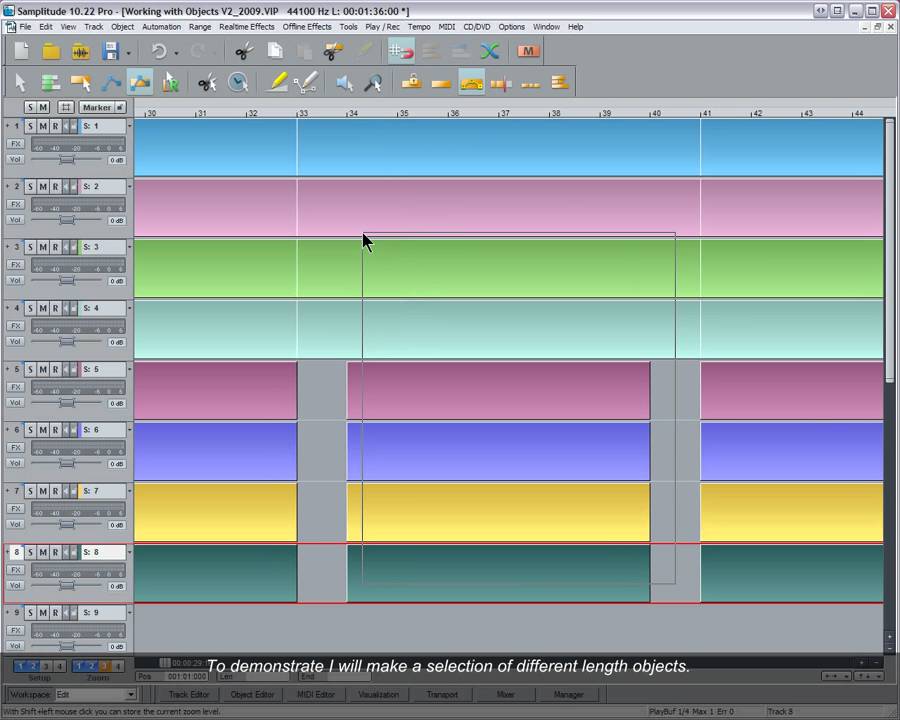Click the orange M mixer icon
900x720 pixels.
pyautogui.click(x=528, y=51)
